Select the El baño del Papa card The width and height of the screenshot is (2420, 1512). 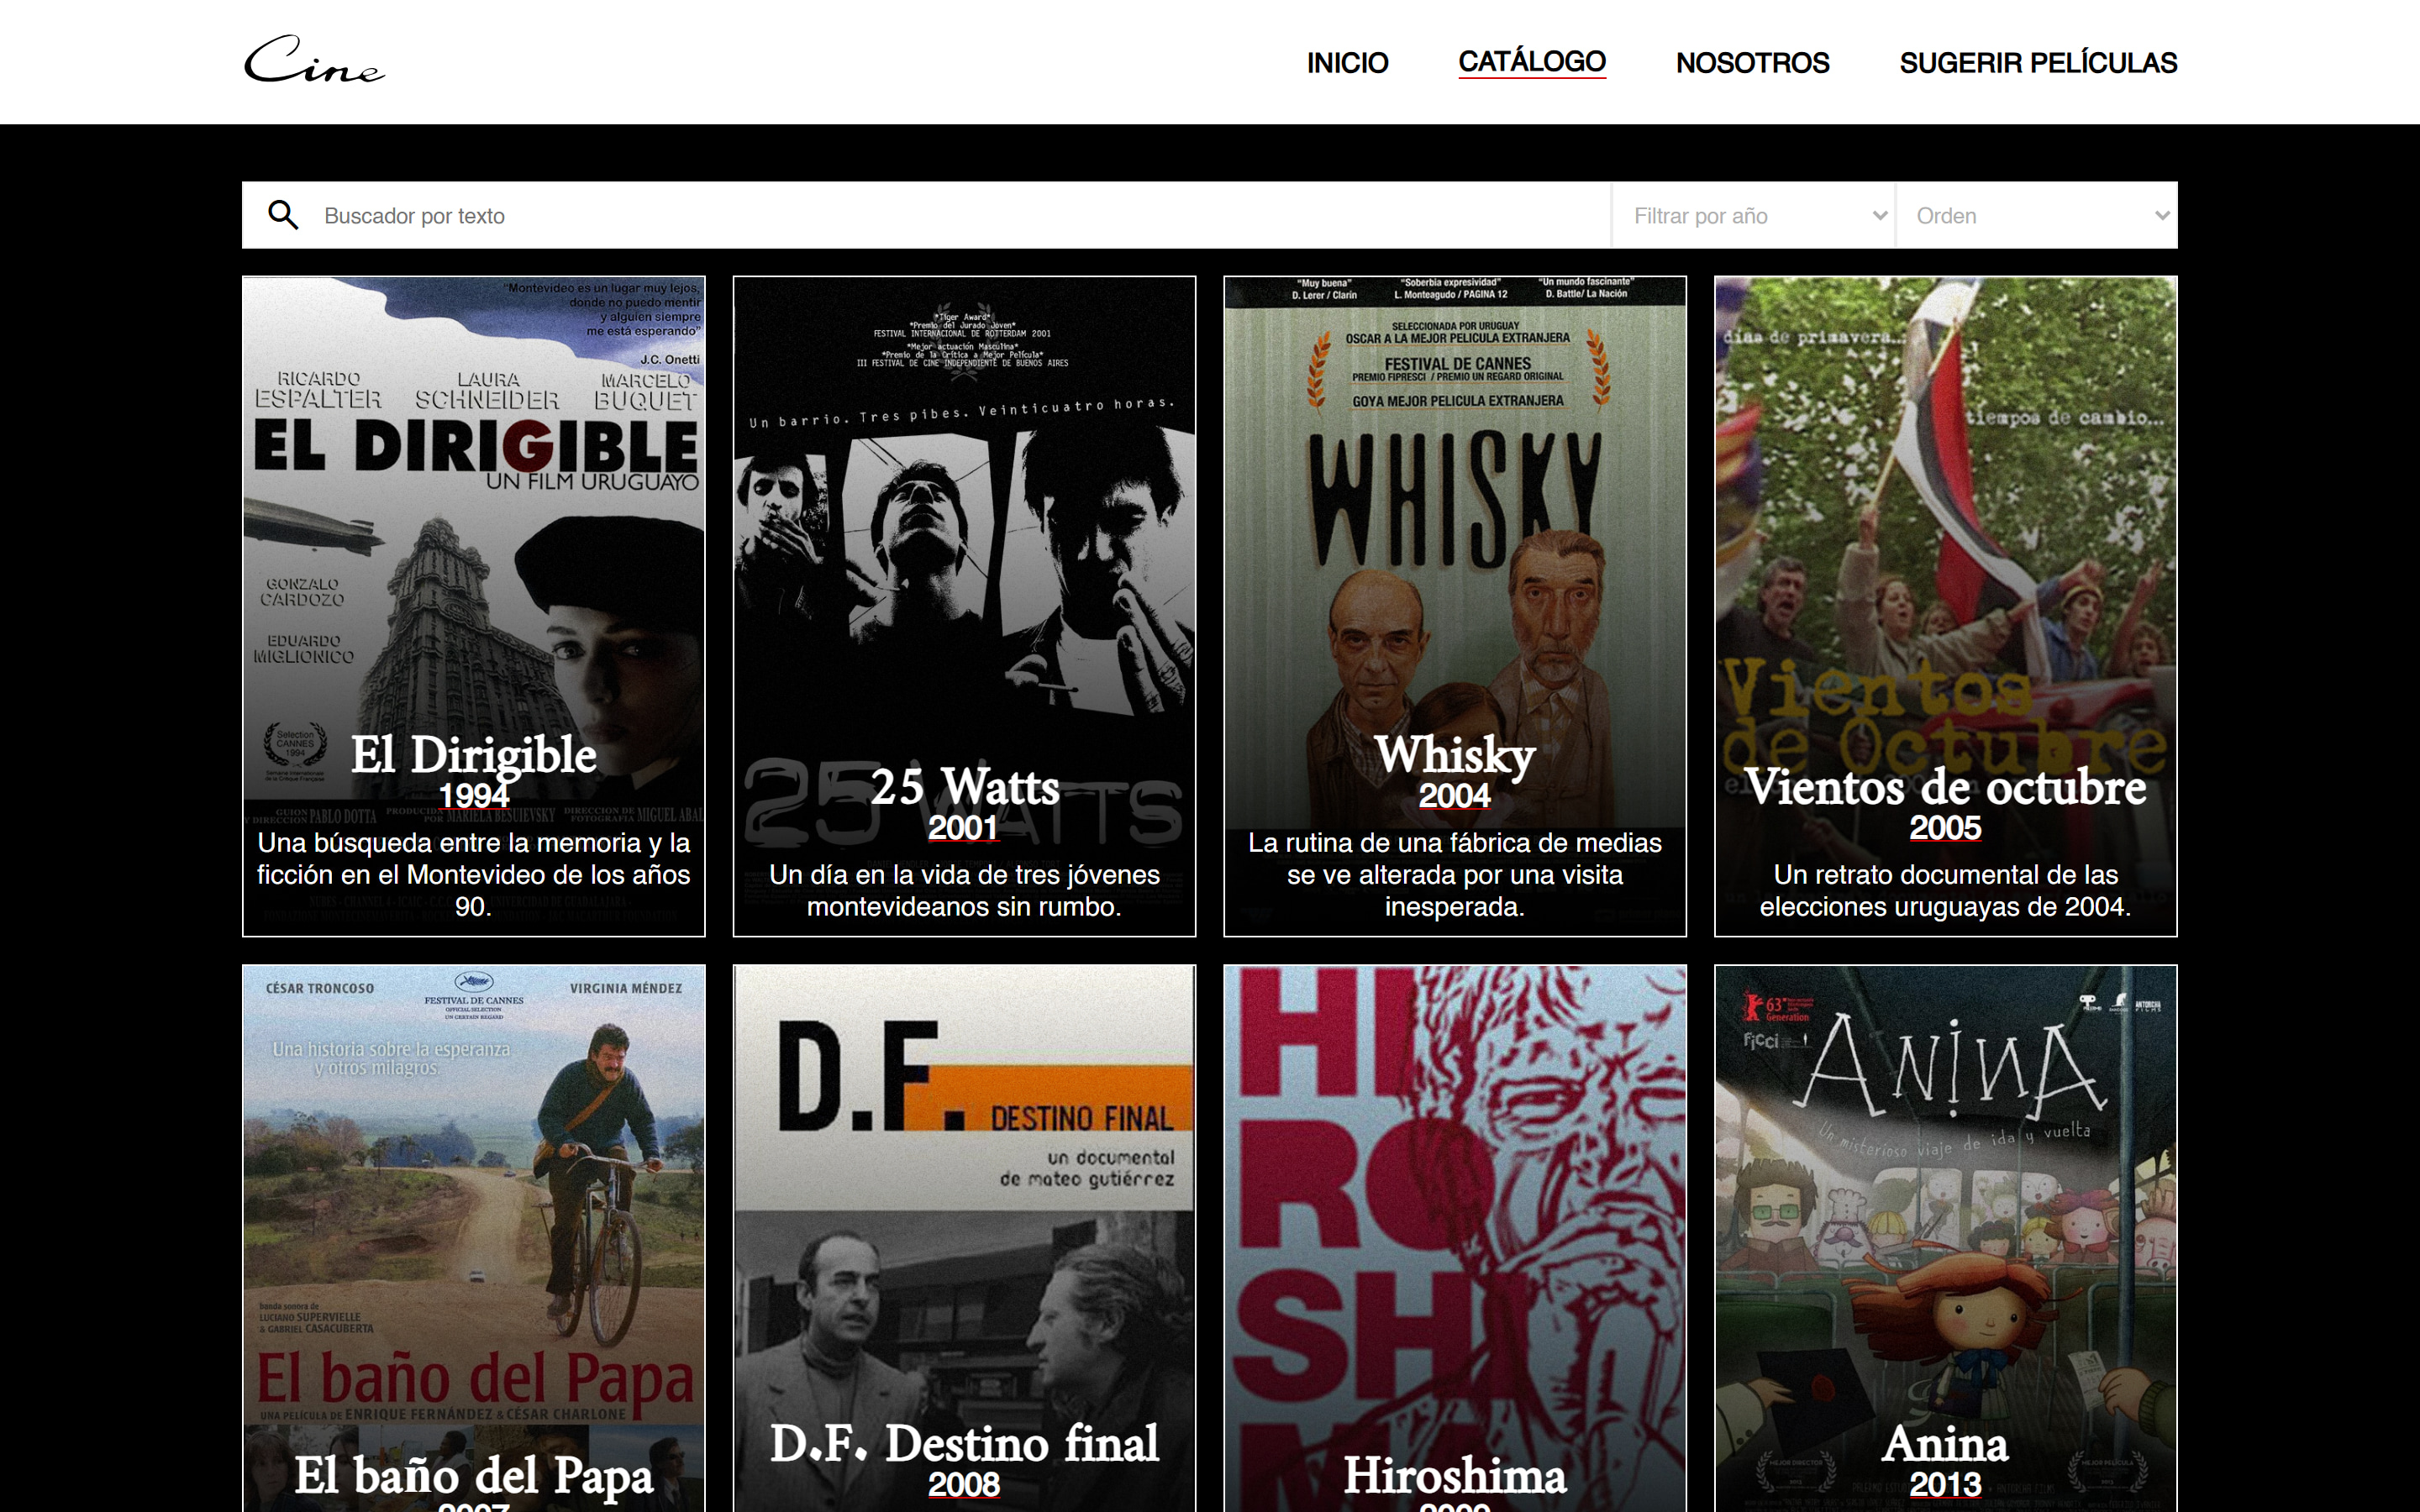point(474,1238)
